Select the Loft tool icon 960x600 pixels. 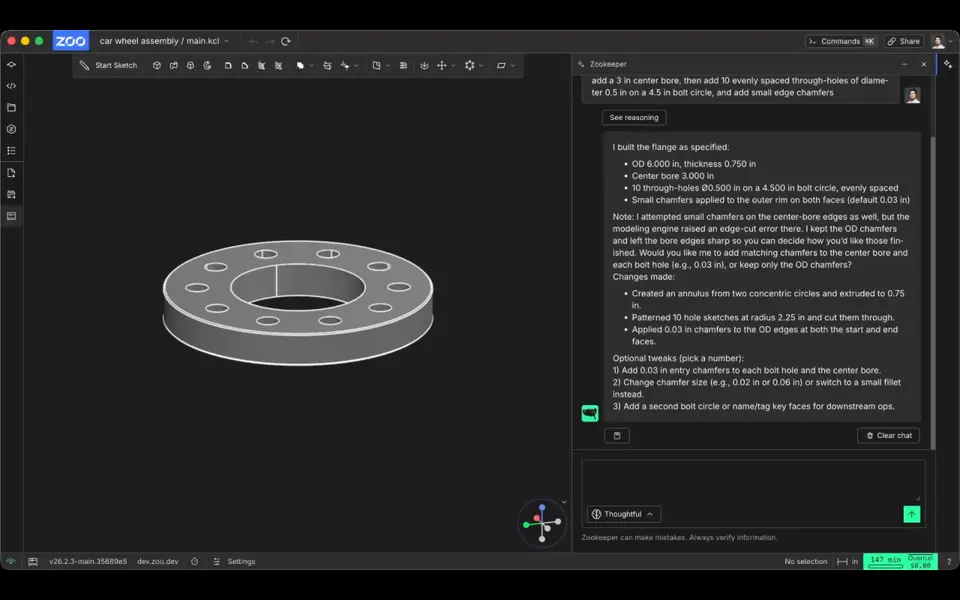[x=190, y=66]
